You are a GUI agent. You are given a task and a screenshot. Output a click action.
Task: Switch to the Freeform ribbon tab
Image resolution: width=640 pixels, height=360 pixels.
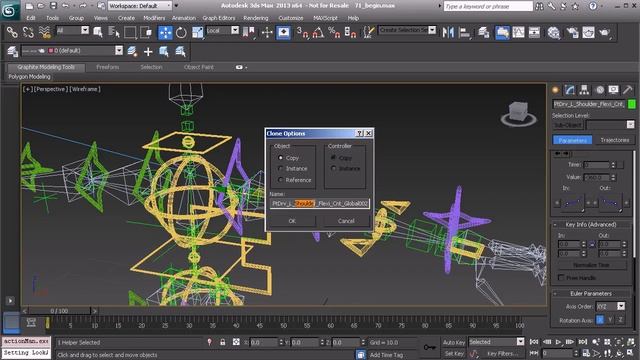tap(108, 67)
